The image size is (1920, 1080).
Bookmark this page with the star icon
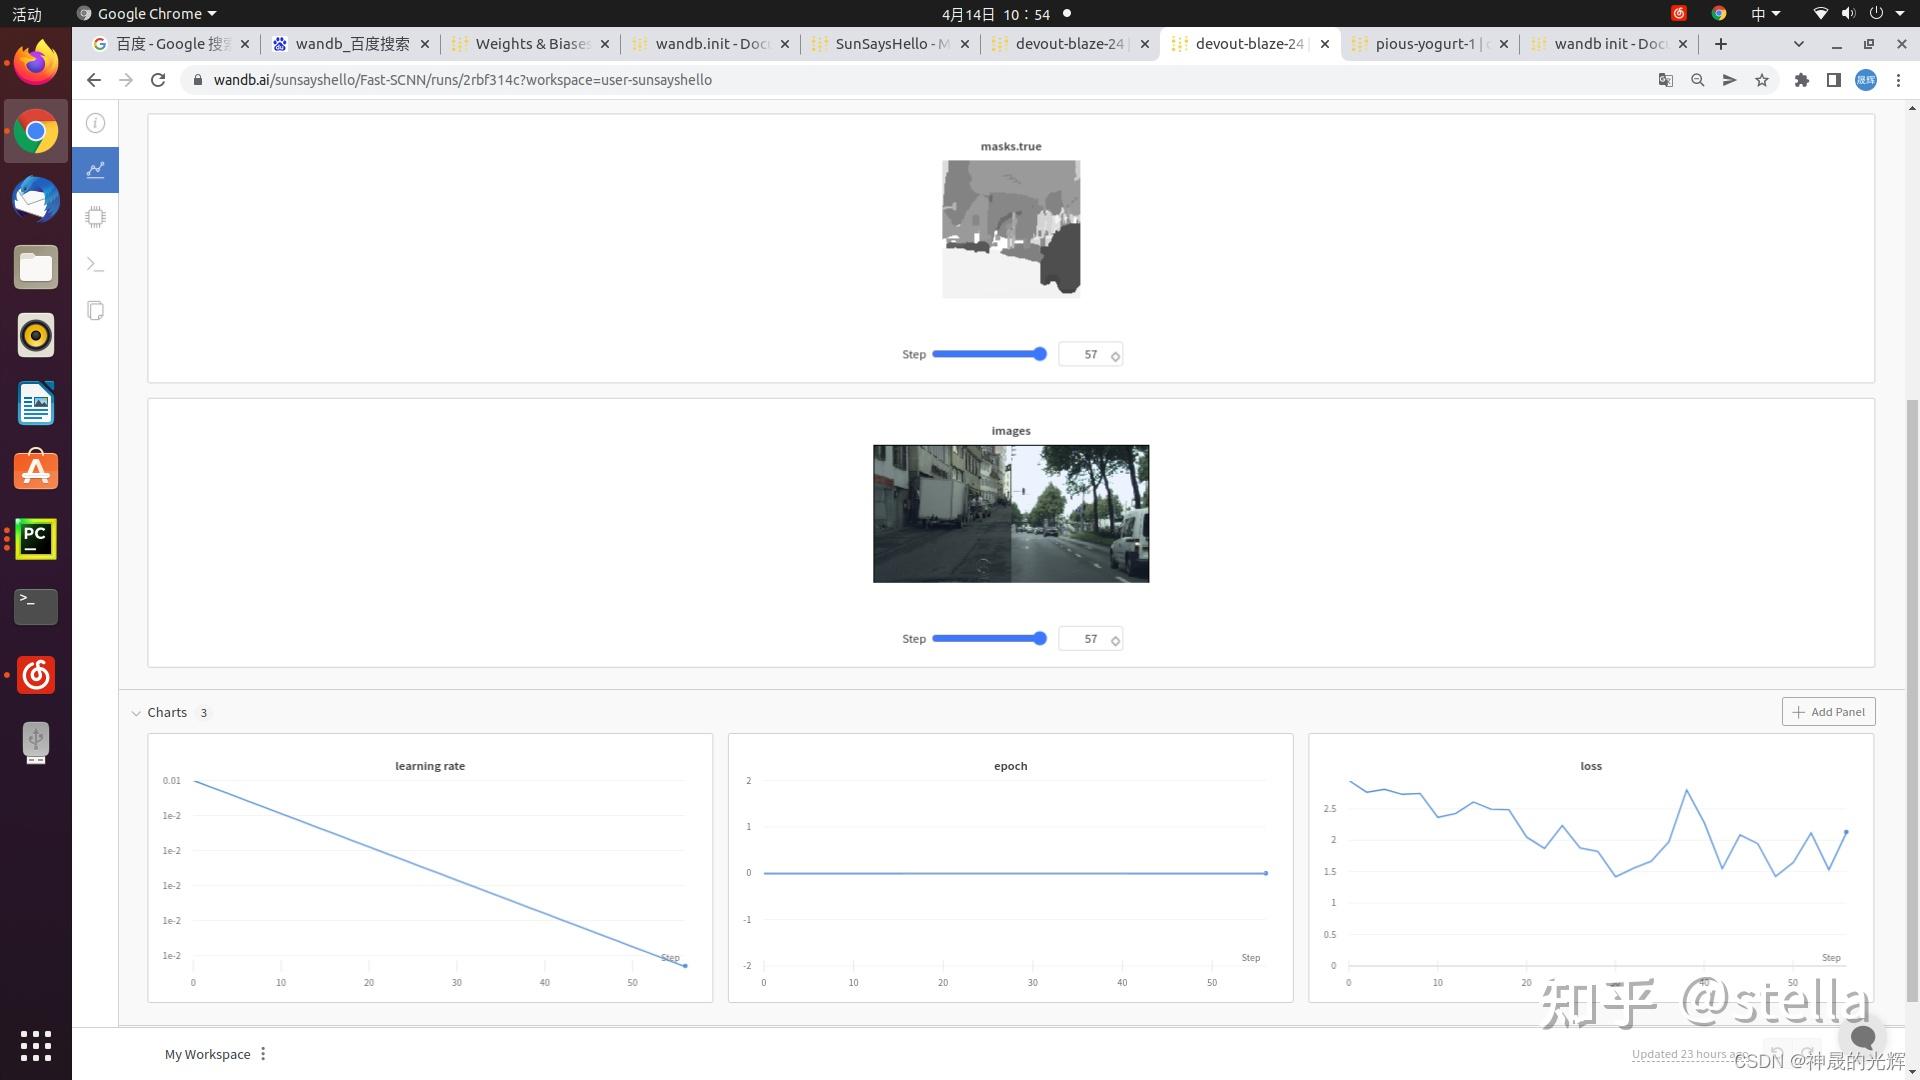1762,80
